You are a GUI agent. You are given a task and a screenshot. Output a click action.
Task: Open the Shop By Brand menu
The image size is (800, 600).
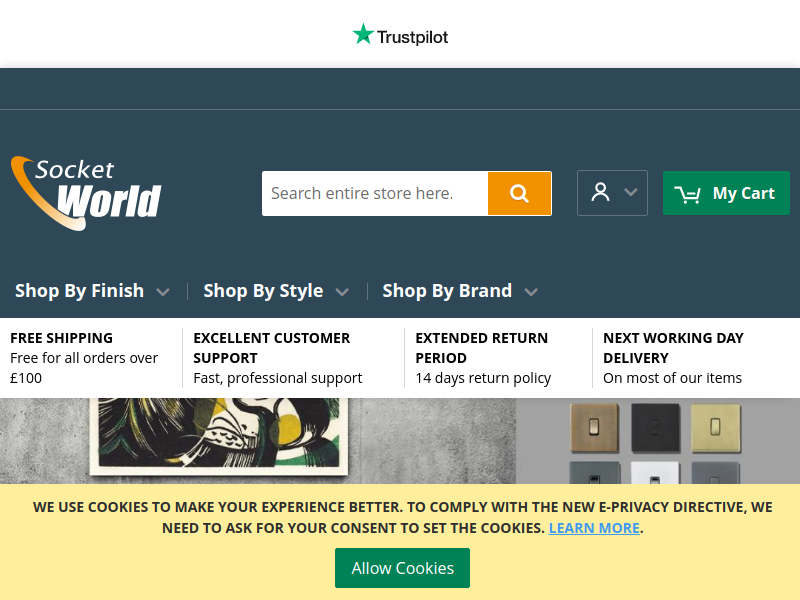pos(447,290)
